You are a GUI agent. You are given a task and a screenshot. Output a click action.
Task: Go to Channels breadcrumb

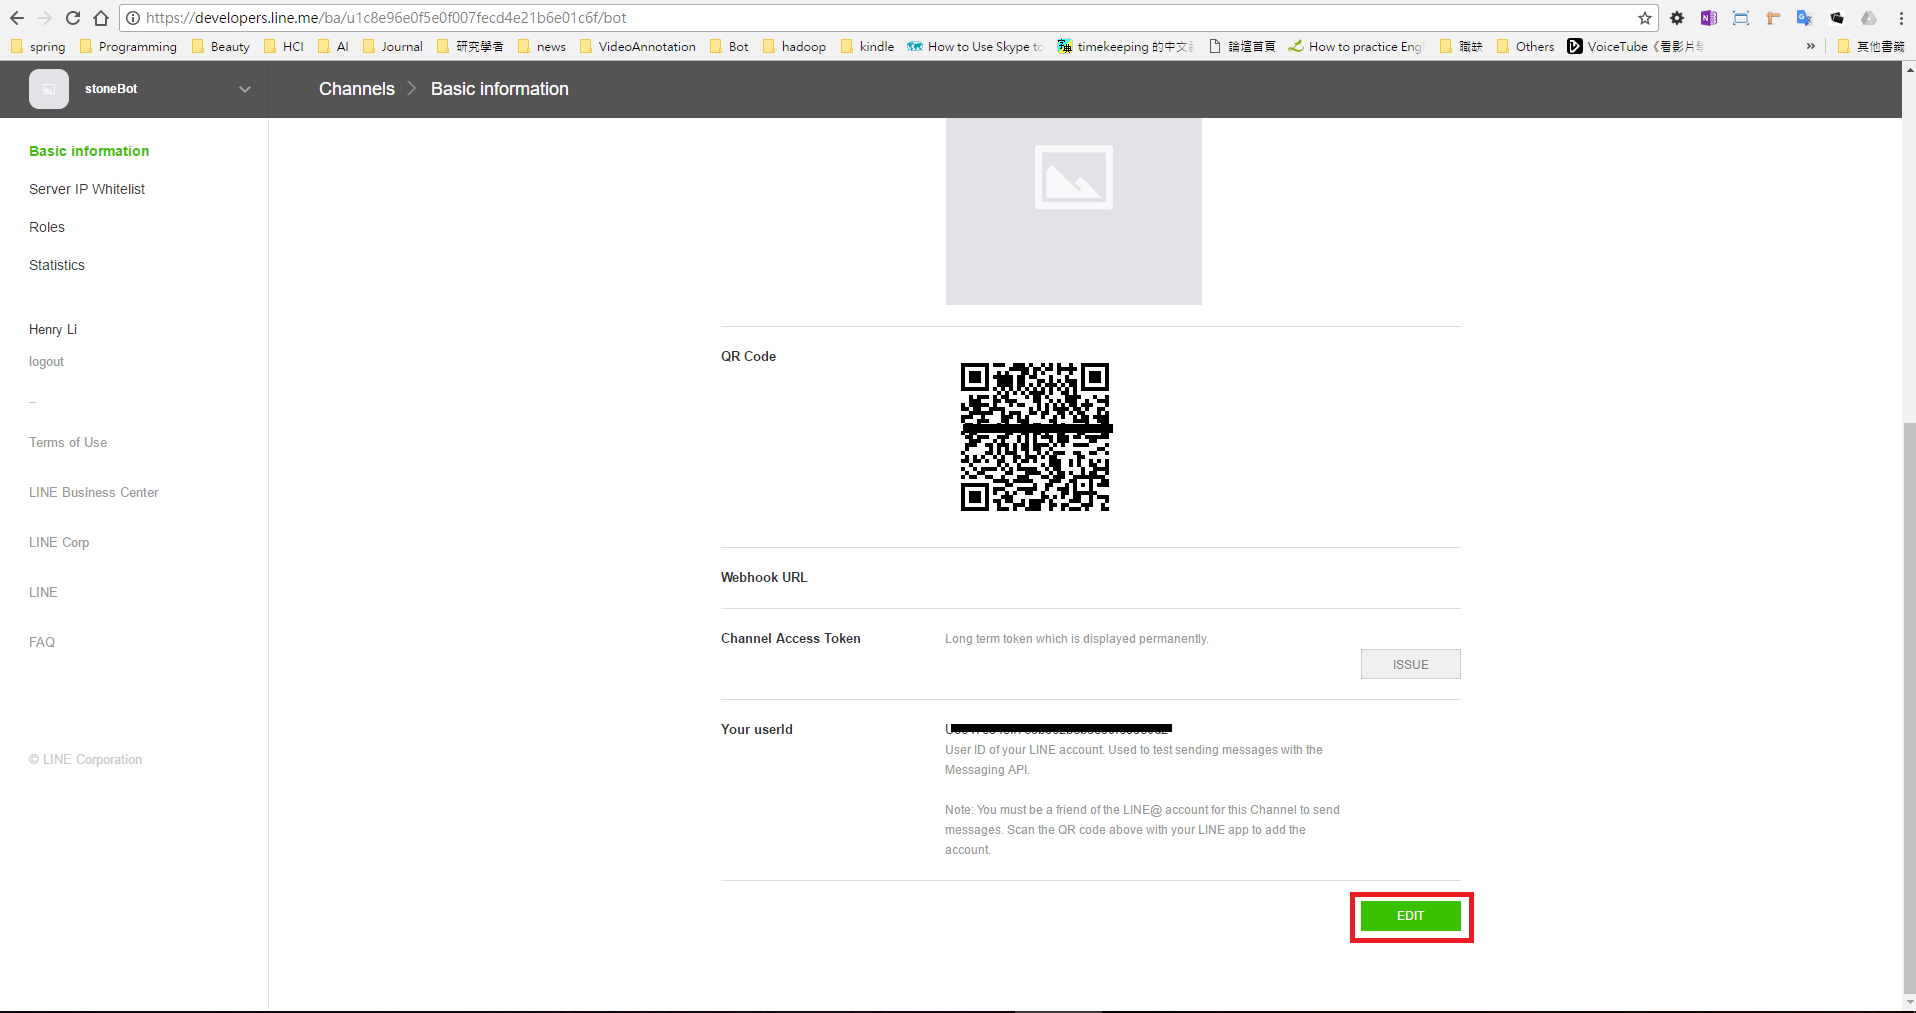[x=357, y=89]
